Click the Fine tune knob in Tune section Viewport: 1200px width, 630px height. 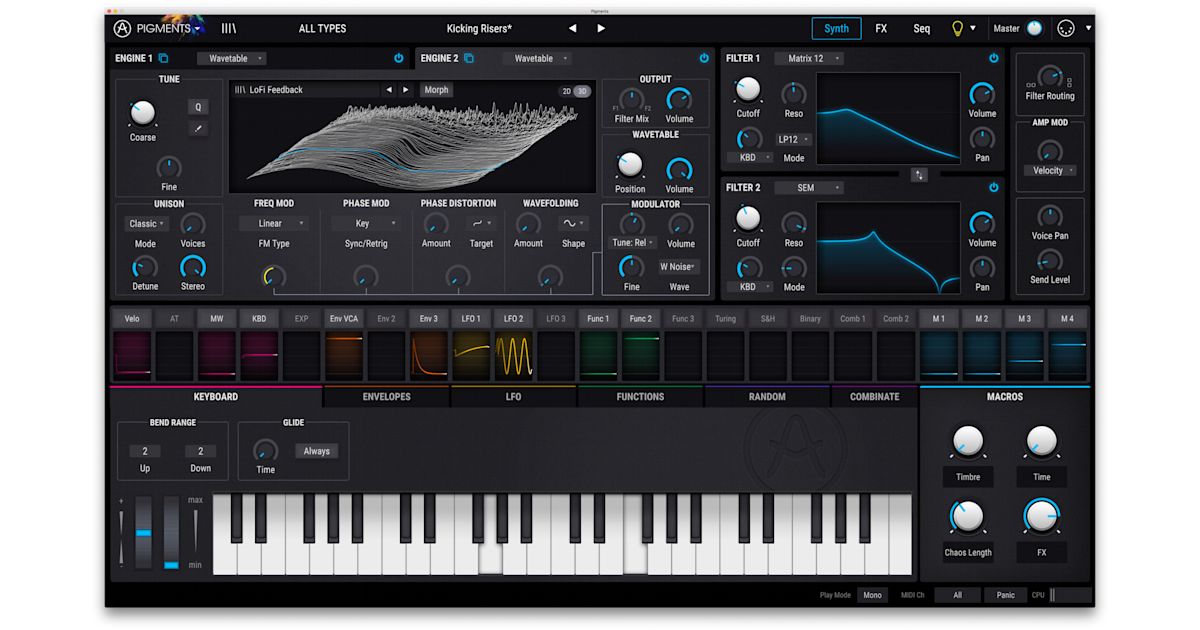pos(169,167)
